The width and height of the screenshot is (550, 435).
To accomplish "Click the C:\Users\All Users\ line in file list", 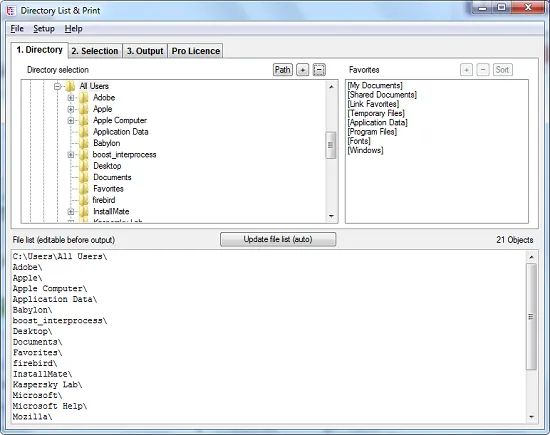I will point(60,256).
